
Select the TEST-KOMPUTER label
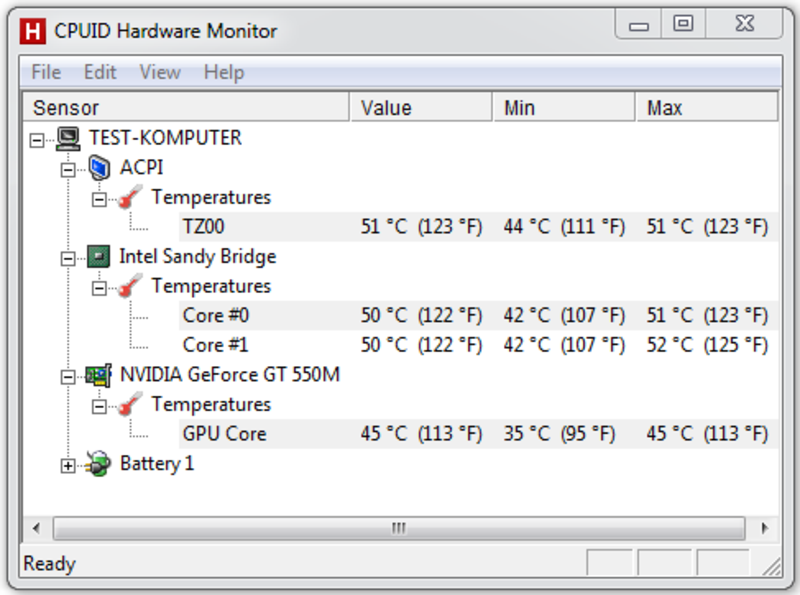point(165,138)
